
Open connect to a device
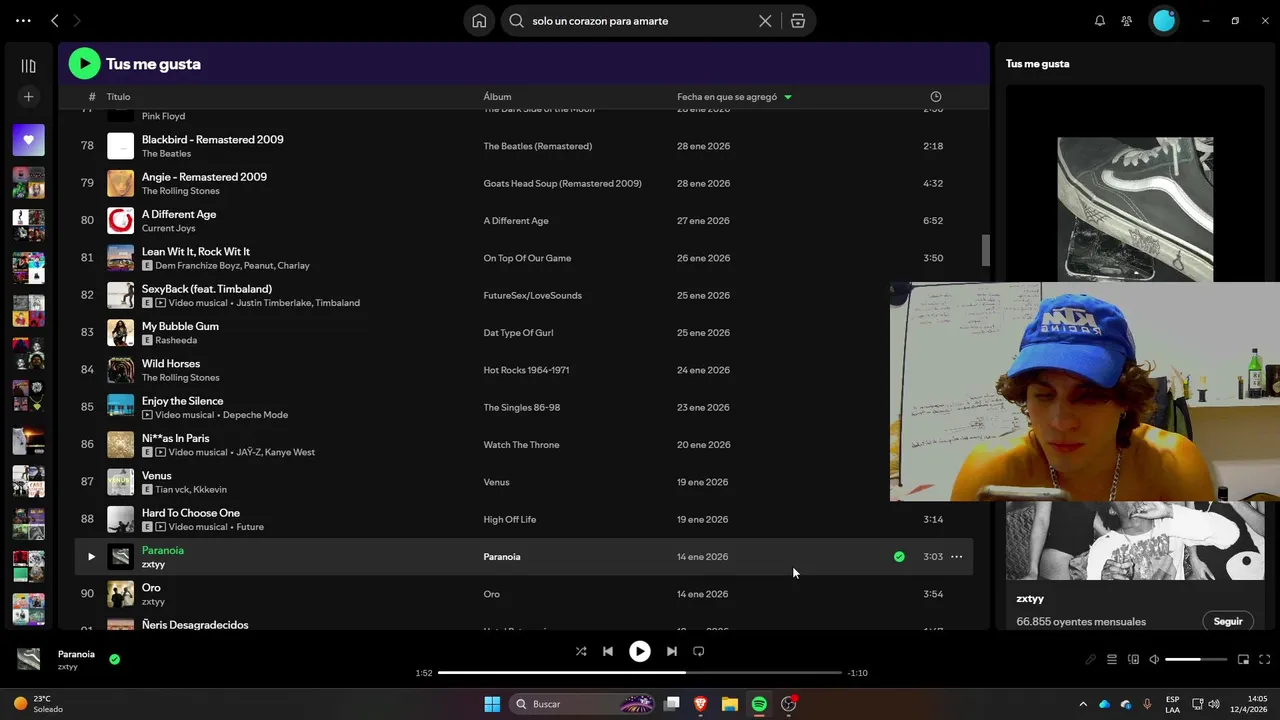tap(1133, 660)
